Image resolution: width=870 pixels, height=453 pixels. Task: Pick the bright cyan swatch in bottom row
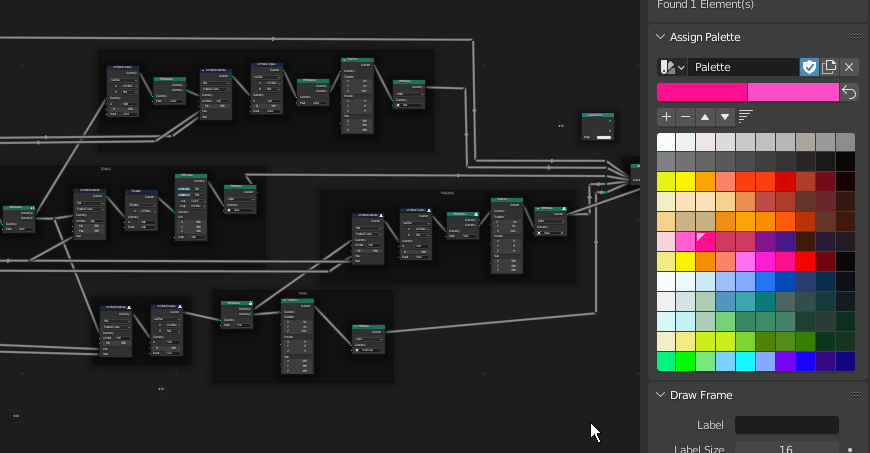(x=746, y=361)
